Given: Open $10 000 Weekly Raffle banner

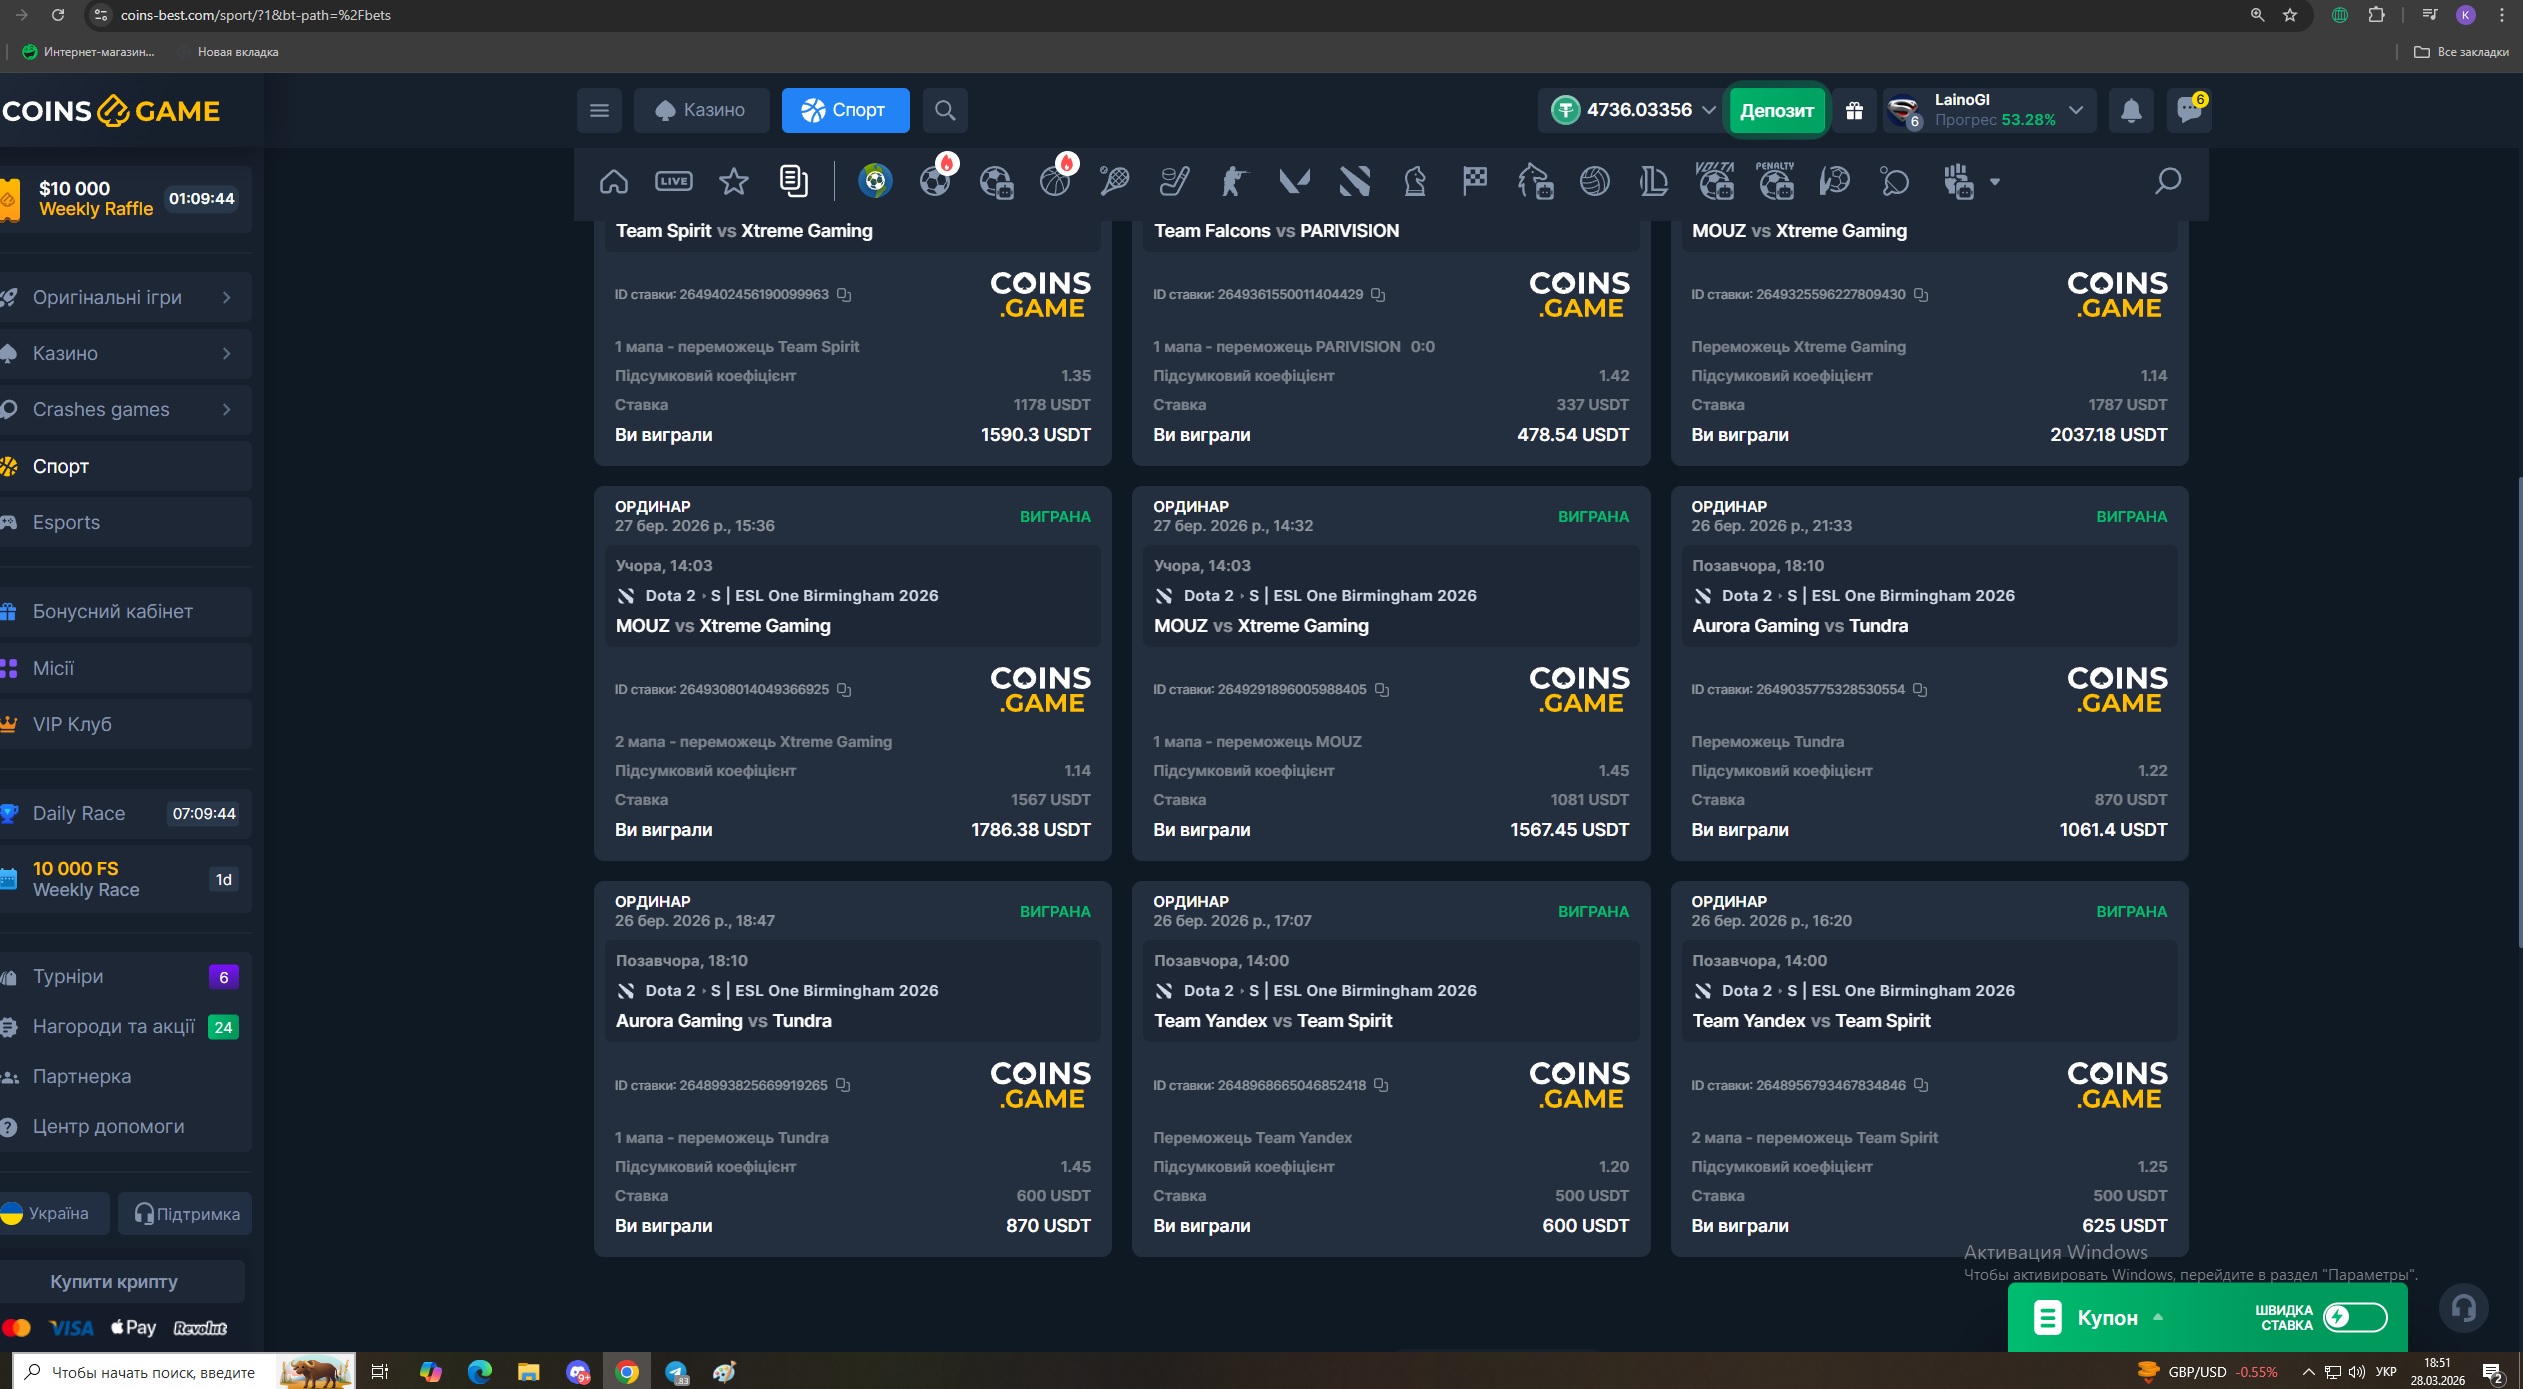Looking at the screenshot, I should [x=125, y=198].
